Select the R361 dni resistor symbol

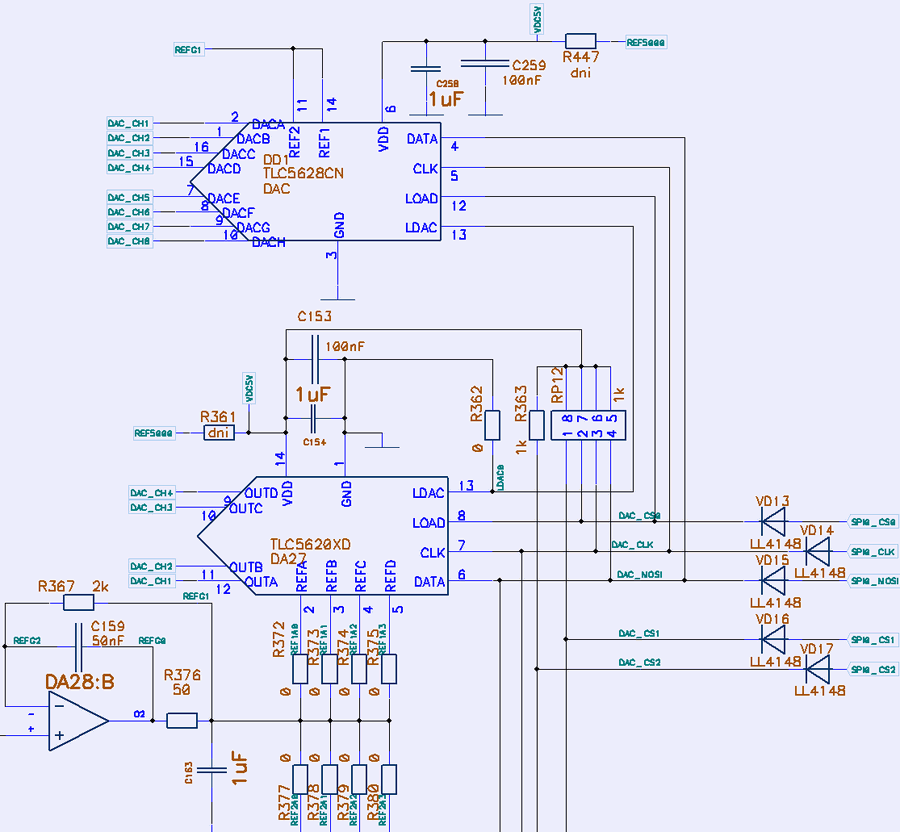click(218, 433)
